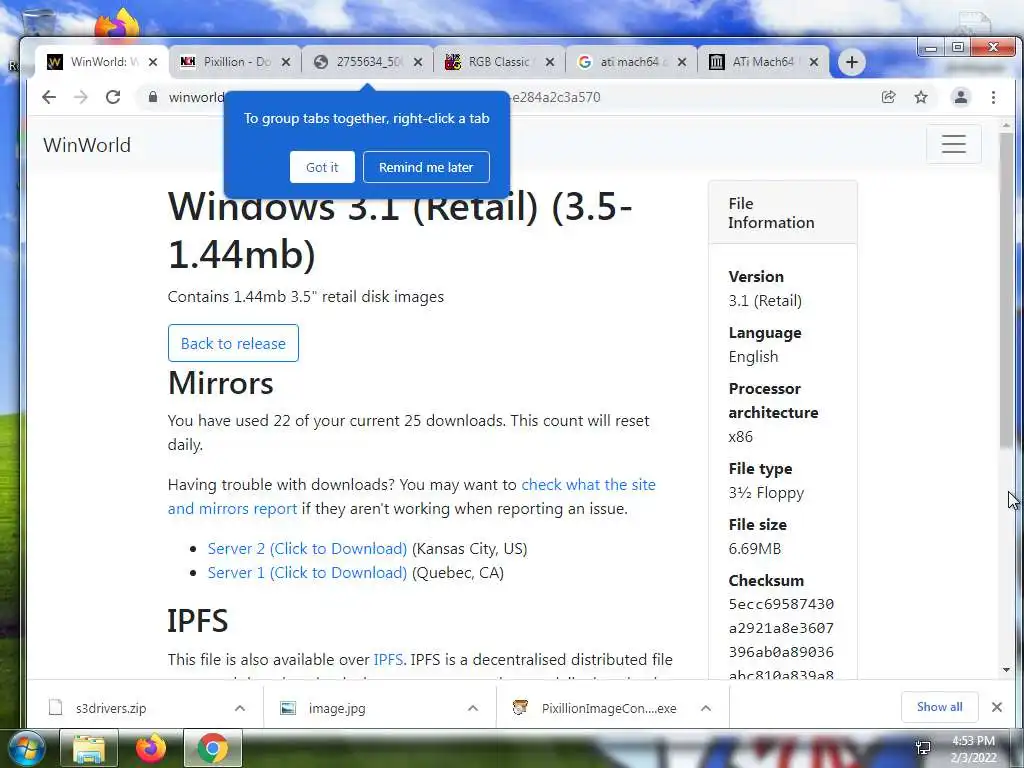
Task: Click the first Checksum line 5ecc69587430
Action: tap(781, 604)
